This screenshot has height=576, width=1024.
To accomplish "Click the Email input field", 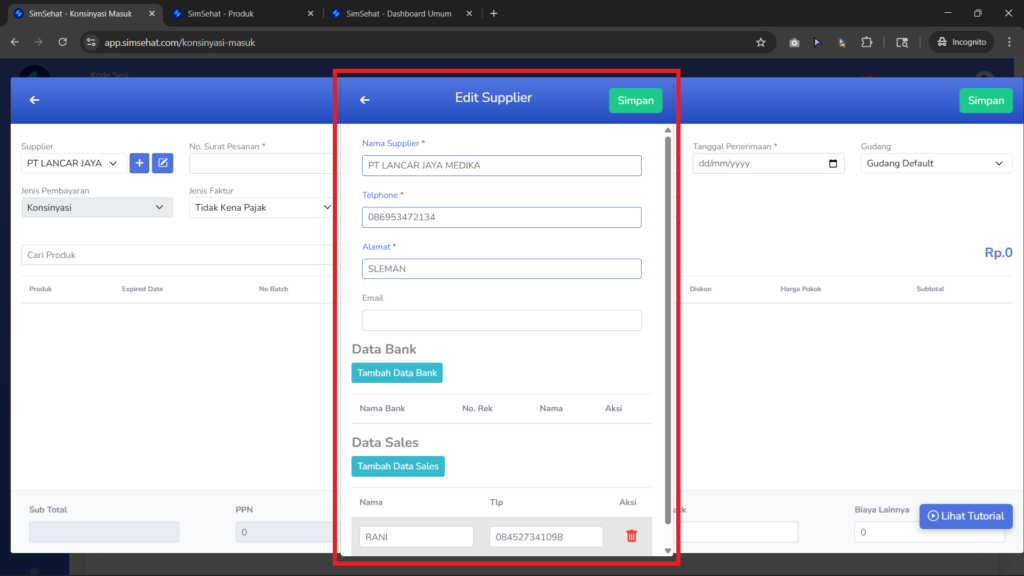I will (x=502, y=320).
